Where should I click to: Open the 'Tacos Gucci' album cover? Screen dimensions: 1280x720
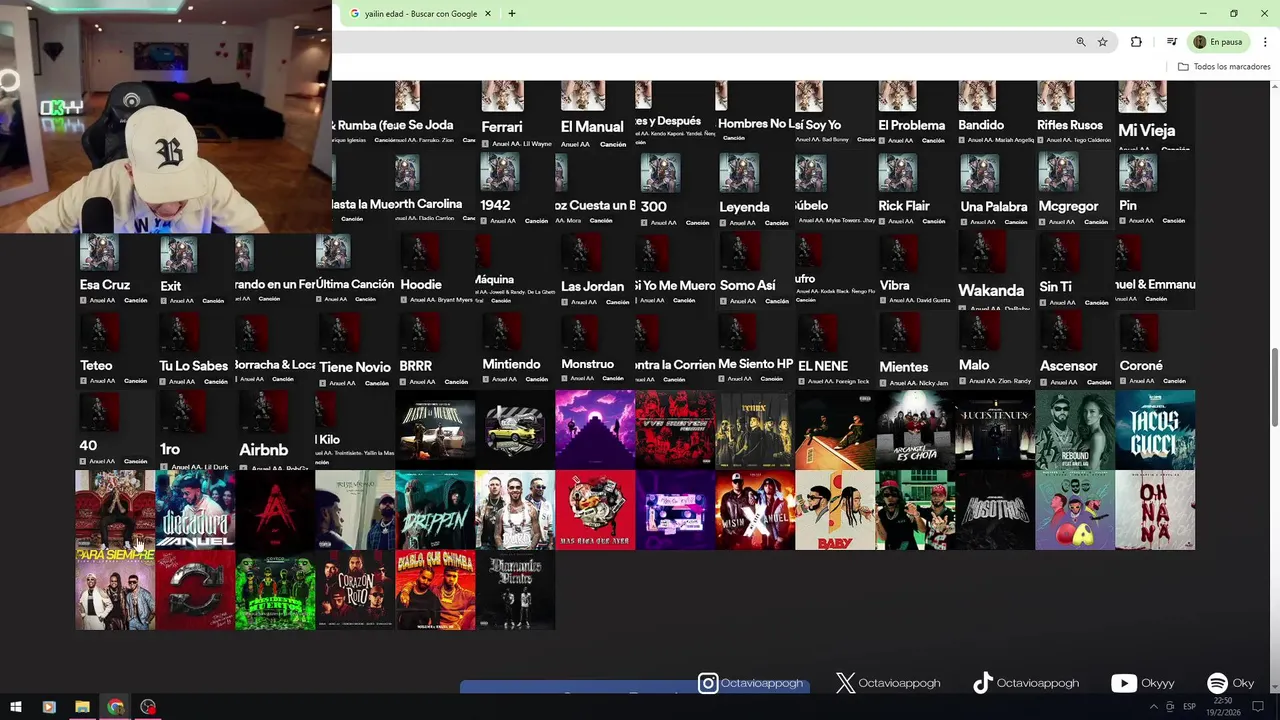click(1155, 430)
